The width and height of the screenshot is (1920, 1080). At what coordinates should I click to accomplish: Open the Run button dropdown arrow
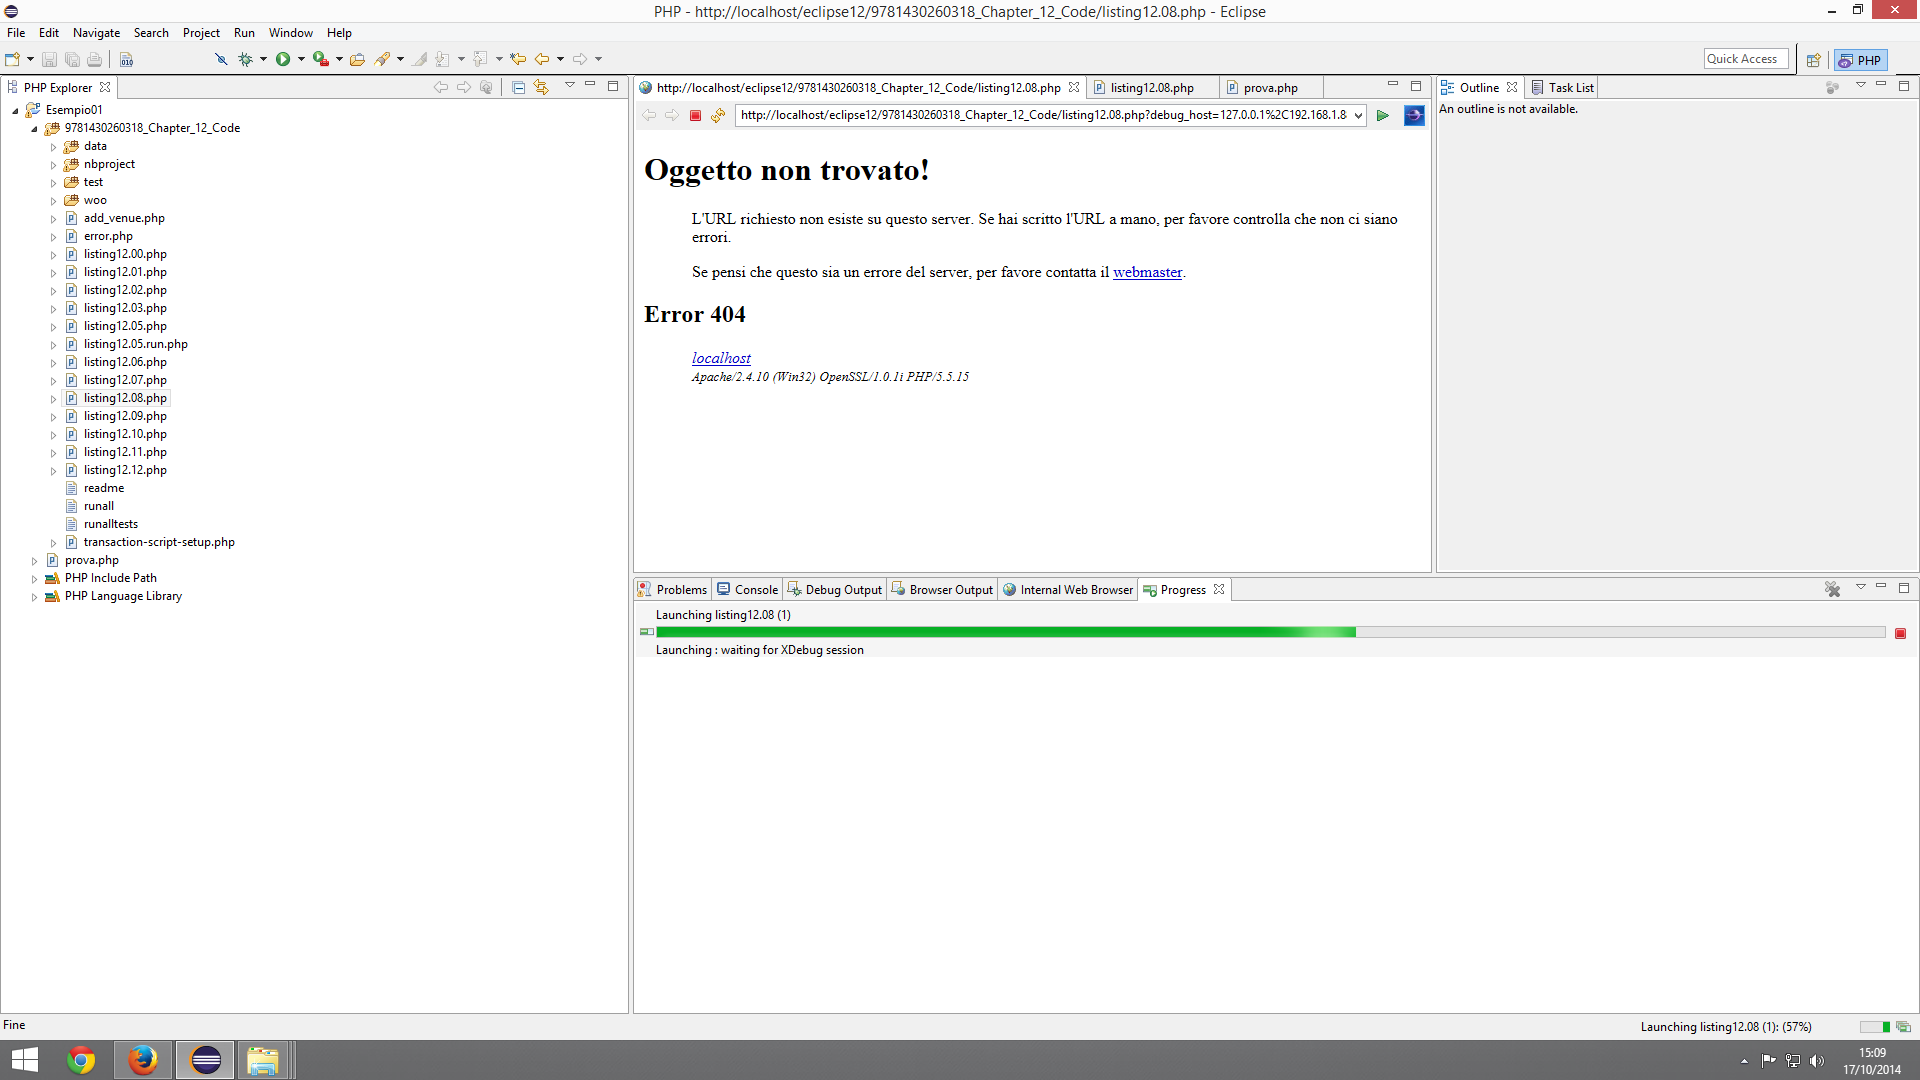[x=301, y=59]
